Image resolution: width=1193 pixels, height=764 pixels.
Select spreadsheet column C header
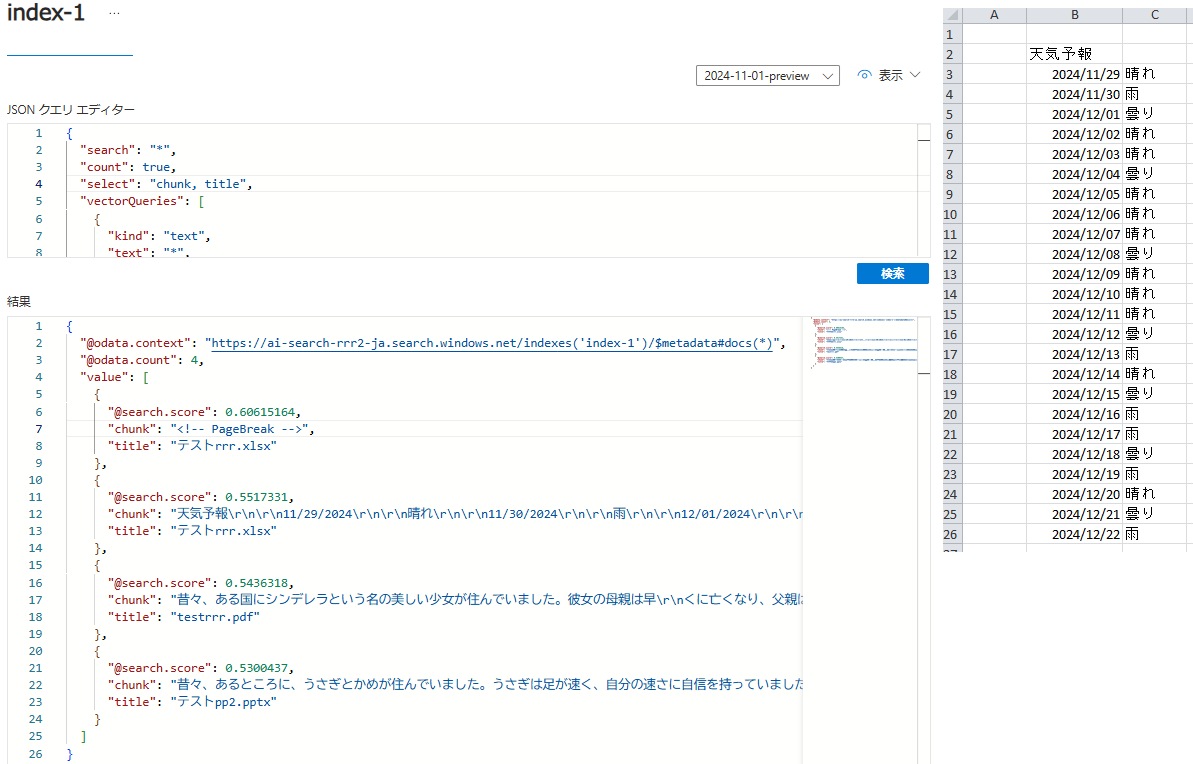click(1155, 14)
